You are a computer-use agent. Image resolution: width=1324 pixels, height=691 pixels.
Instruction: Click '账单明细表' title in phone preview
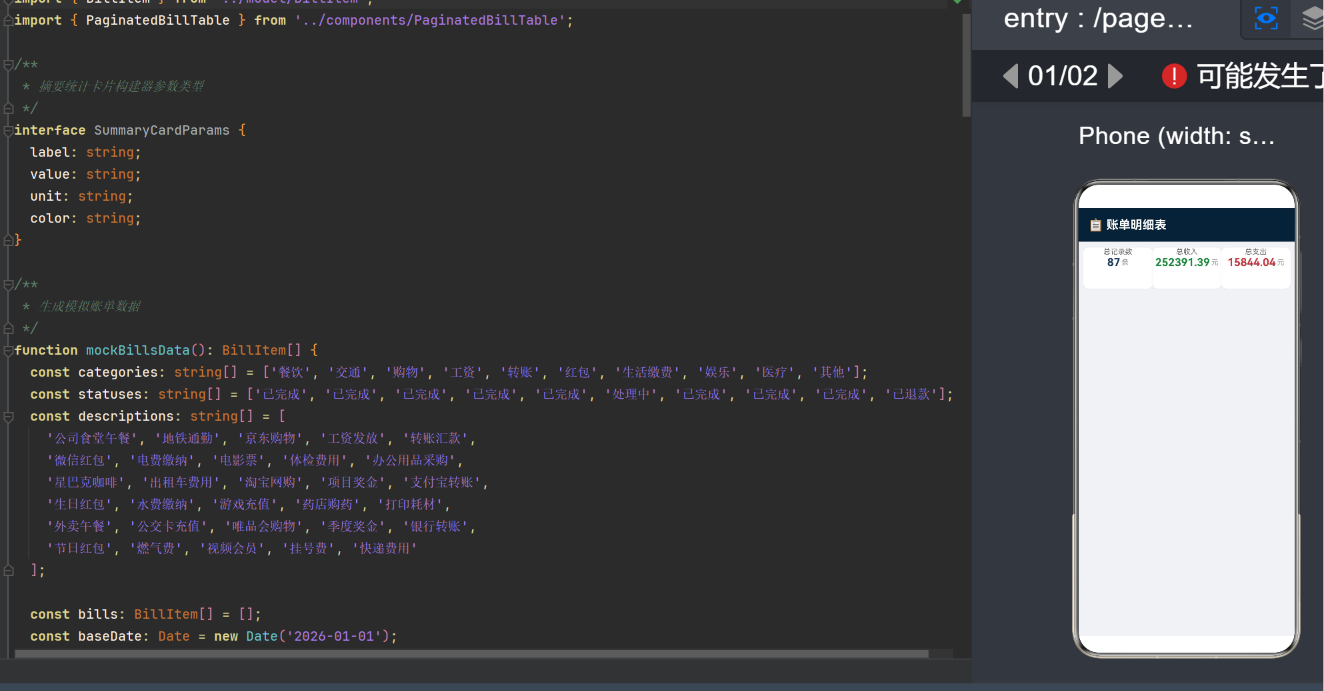(1136, 225)
